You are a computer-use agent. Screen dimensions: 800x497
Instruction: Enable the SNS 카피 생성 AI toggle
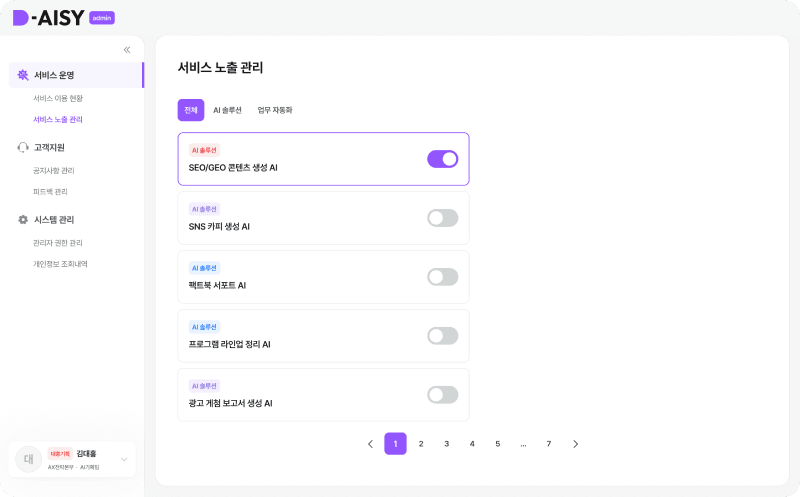click(443, 218)
